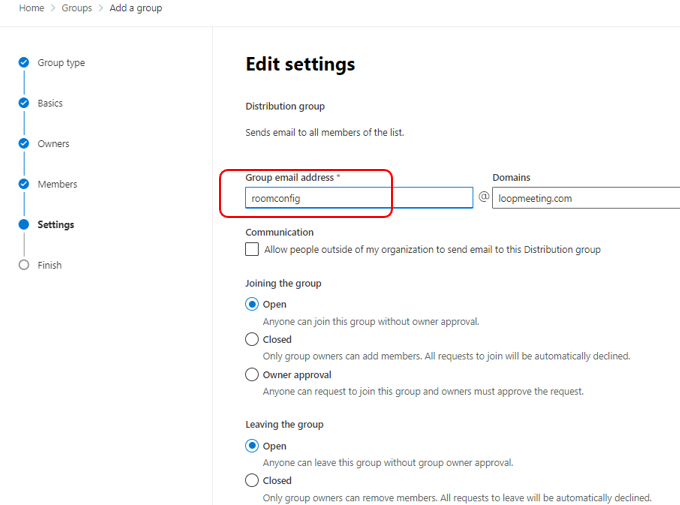680x505 pixels.
Task: Click the breadcrumb chevron after Home
Action: [53, 8]
